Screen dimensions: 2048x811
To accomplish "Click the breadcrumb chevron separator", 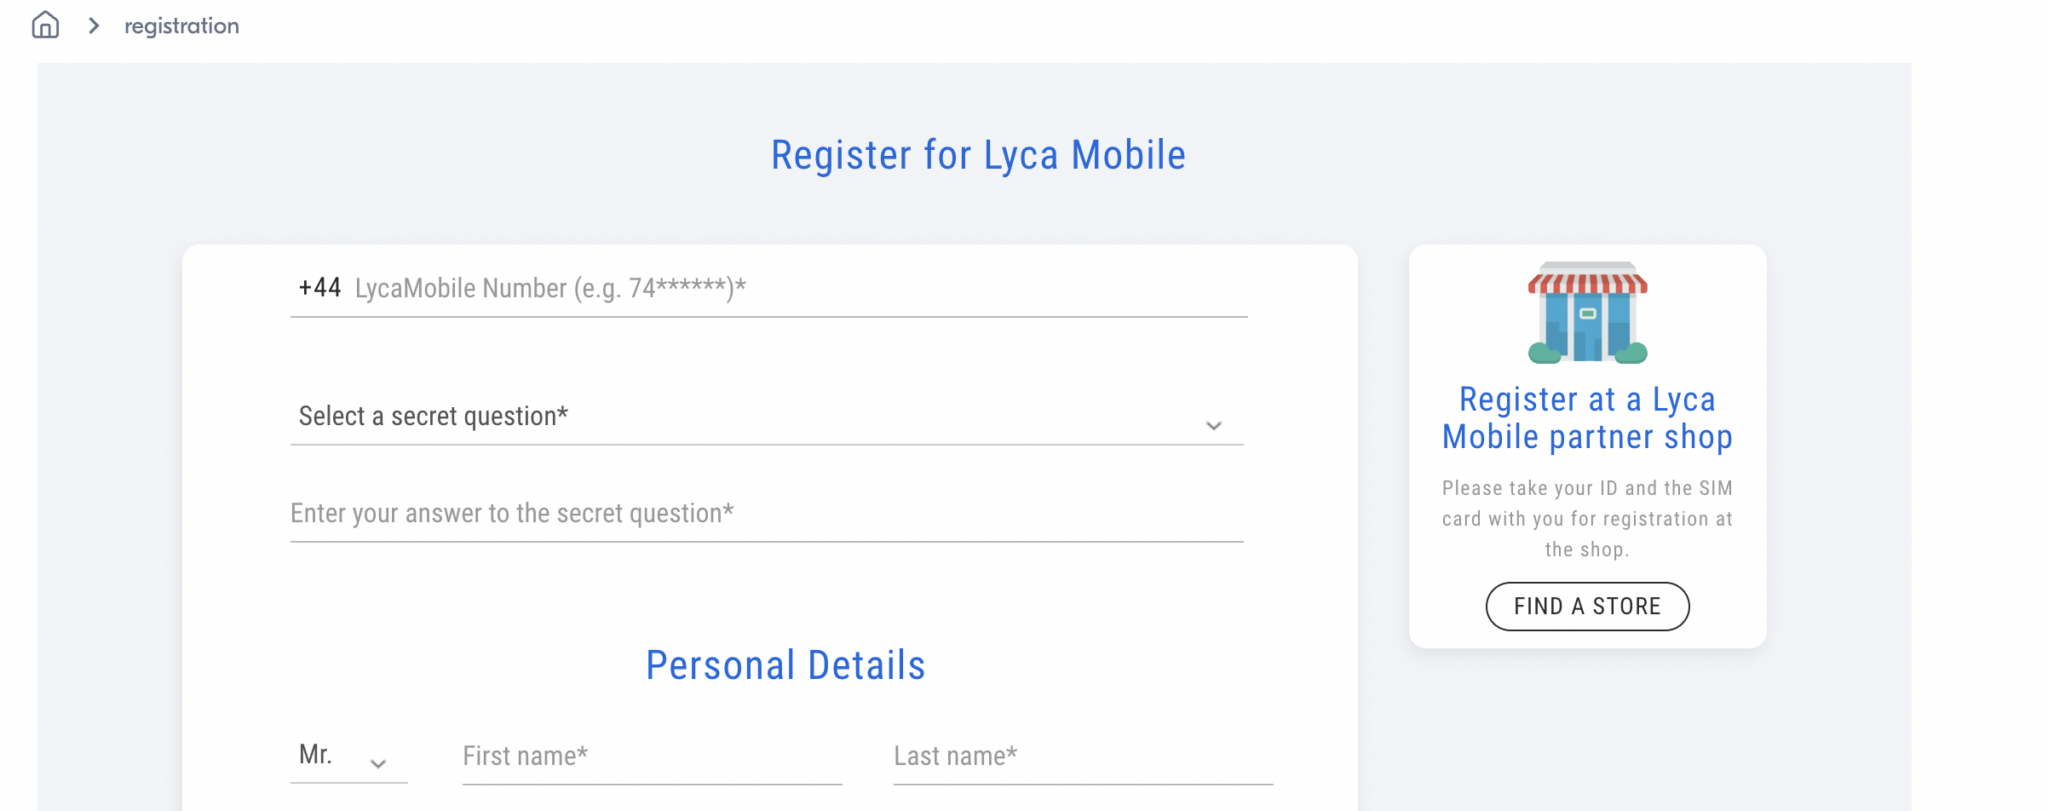I will pos(93,26).
